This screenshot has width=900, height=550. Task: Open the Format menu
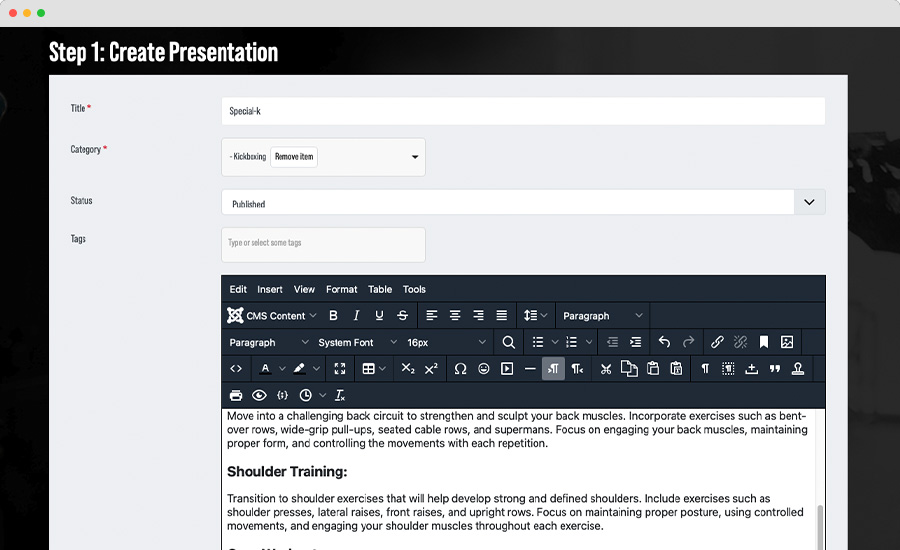coord(341,289)
